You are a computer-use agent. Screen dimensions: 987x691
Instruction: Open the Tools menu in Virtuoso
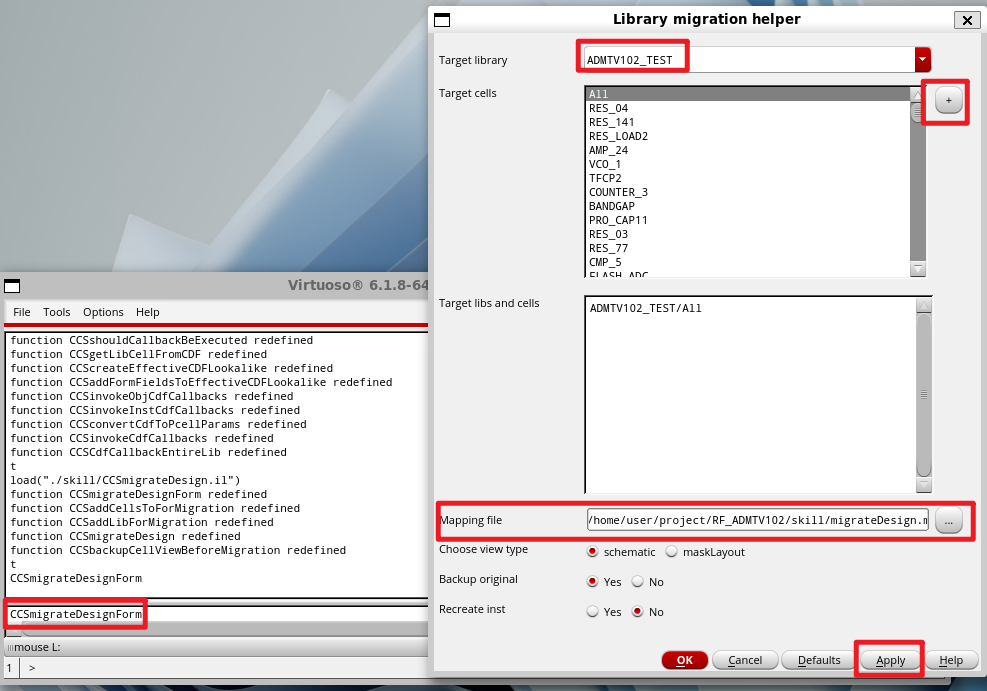pos(56,312)
